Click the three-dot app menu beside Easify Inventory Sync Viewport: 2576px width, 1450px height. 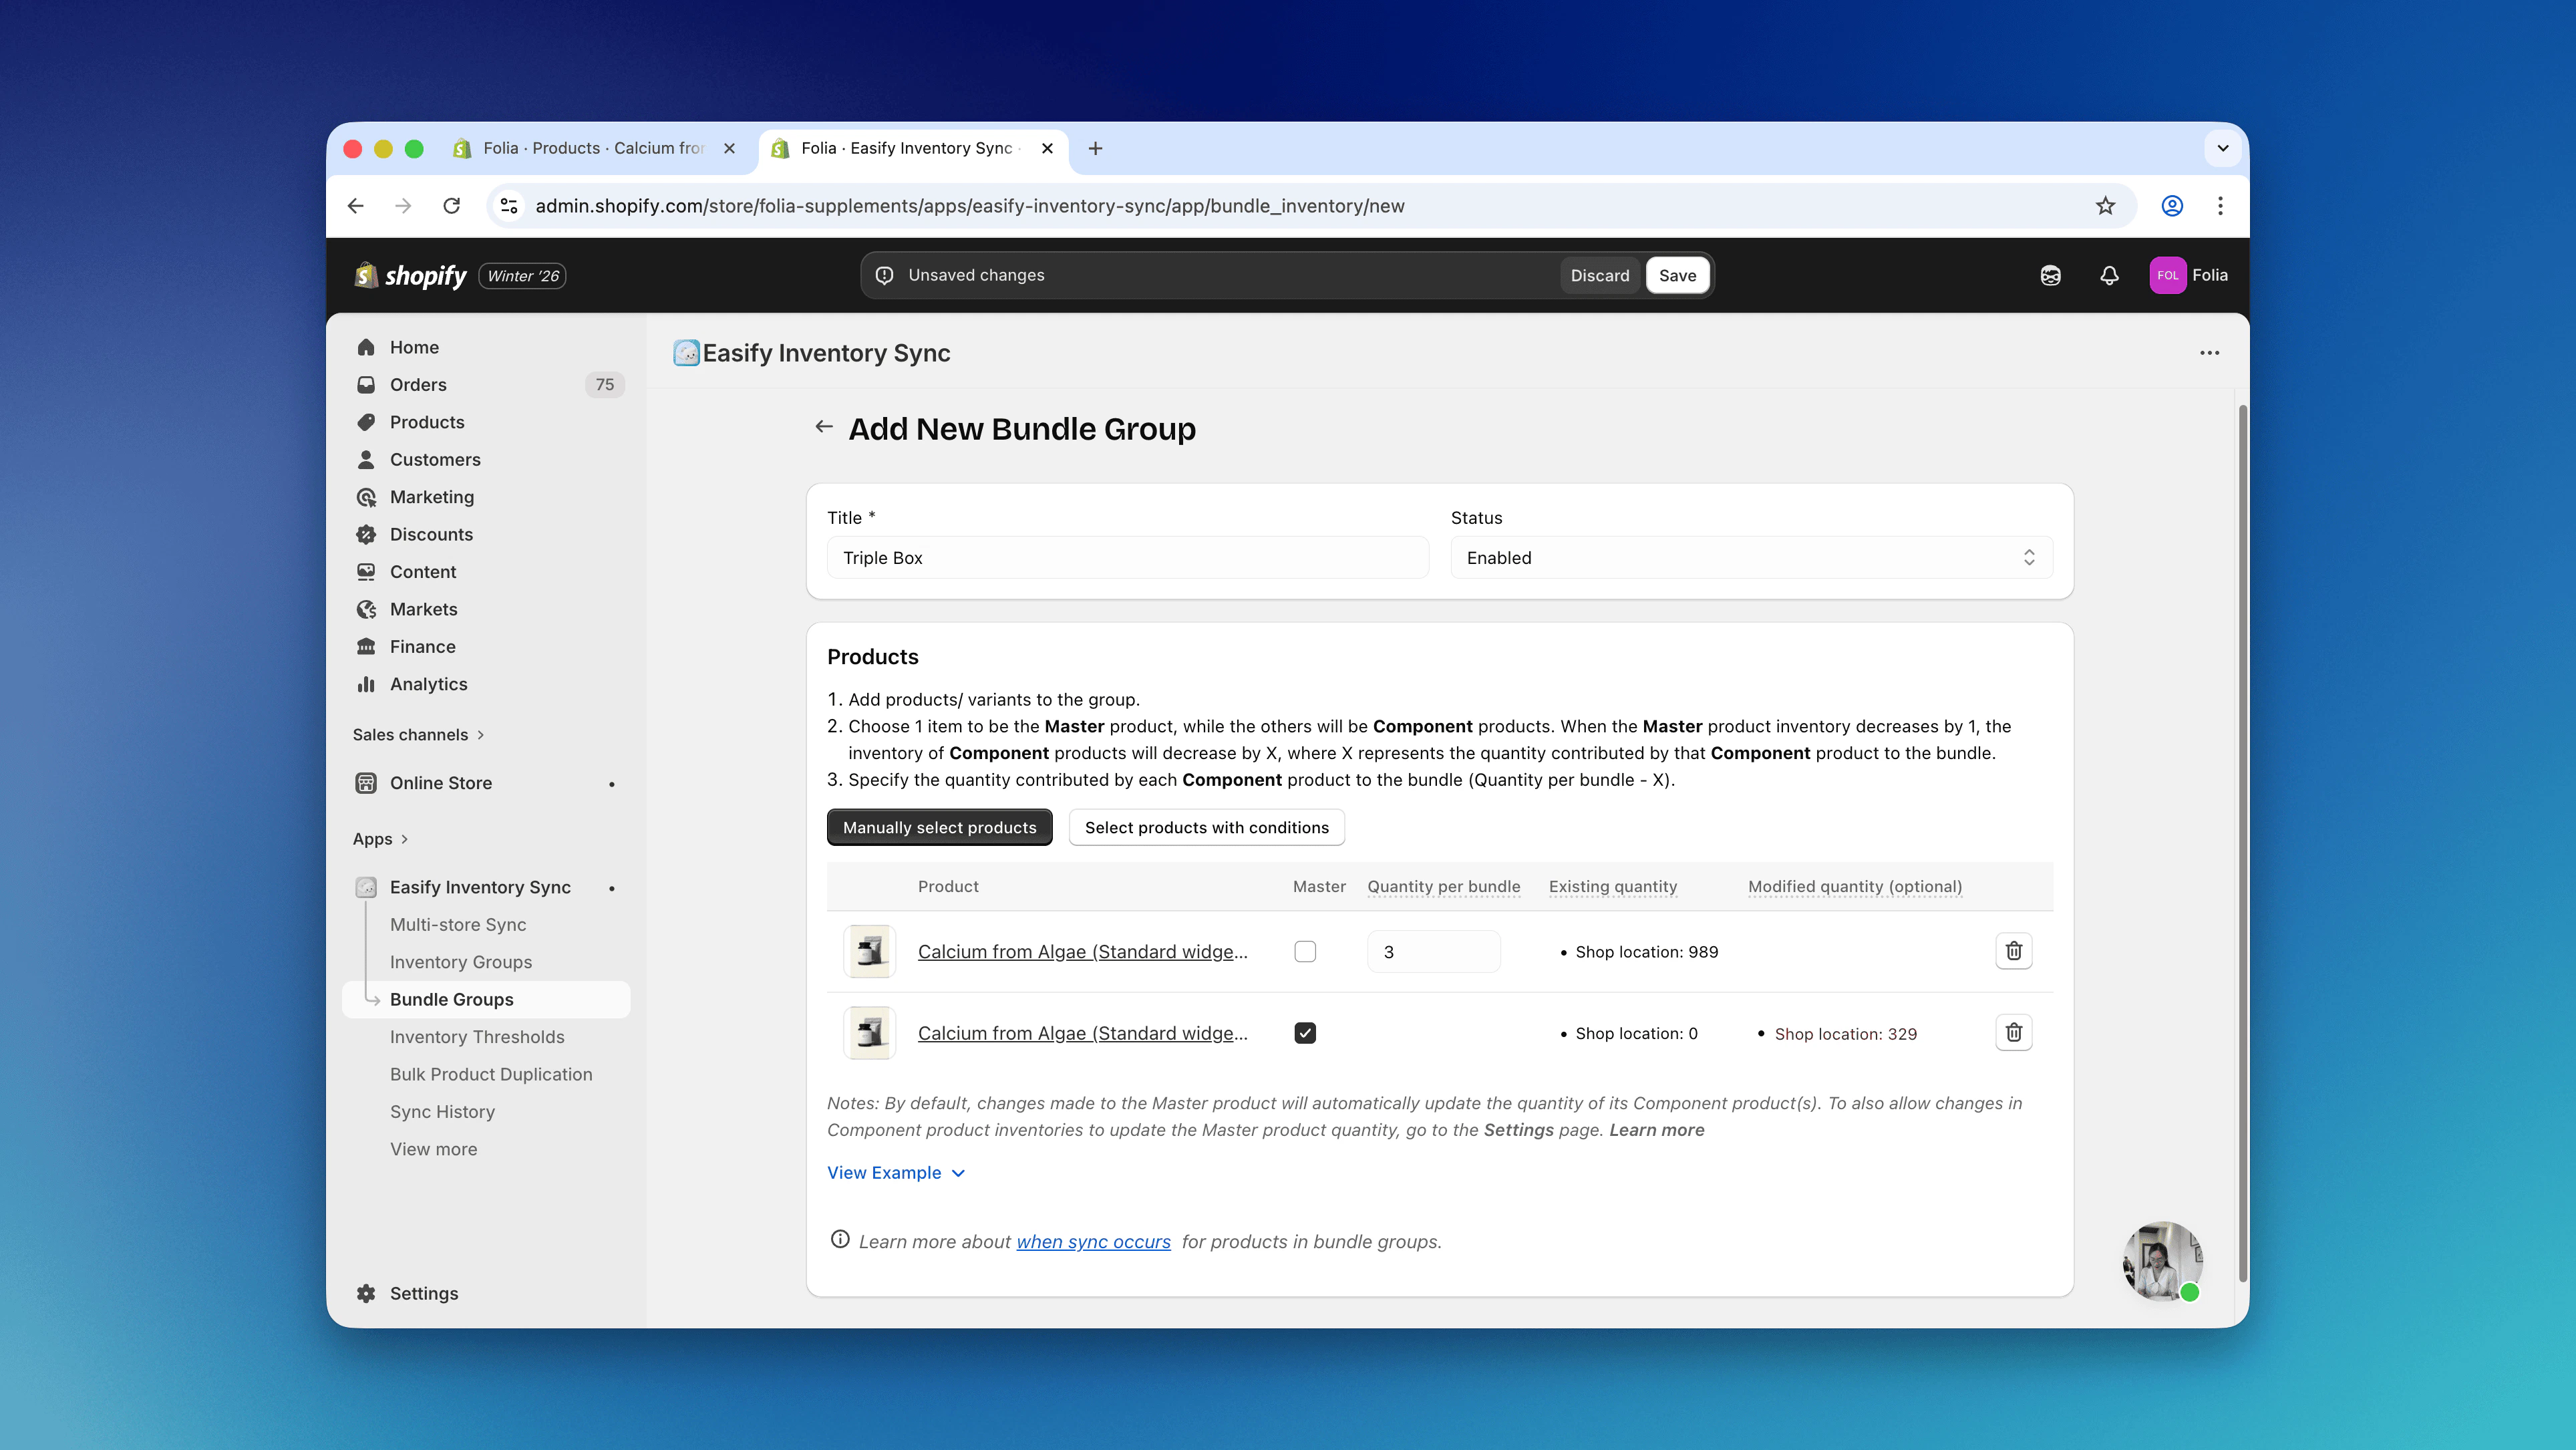[x=2209, y=353]
